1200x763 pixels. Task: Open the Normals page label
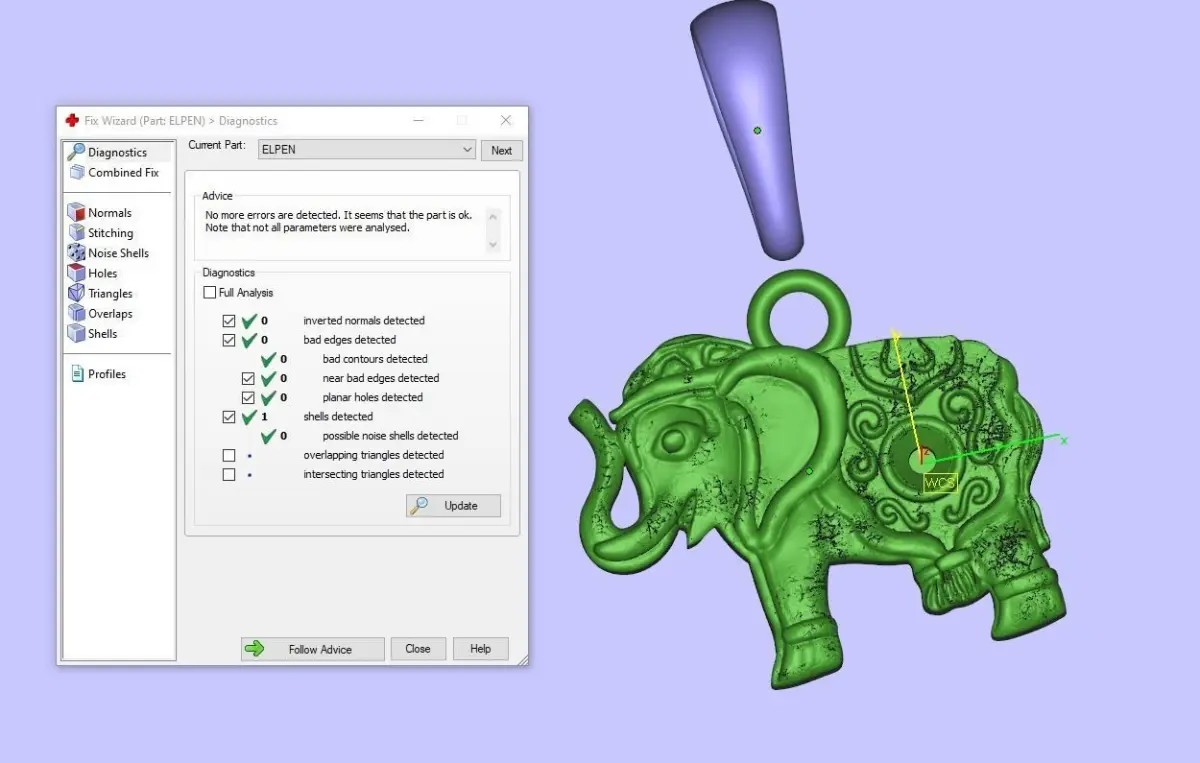(109, 212)
